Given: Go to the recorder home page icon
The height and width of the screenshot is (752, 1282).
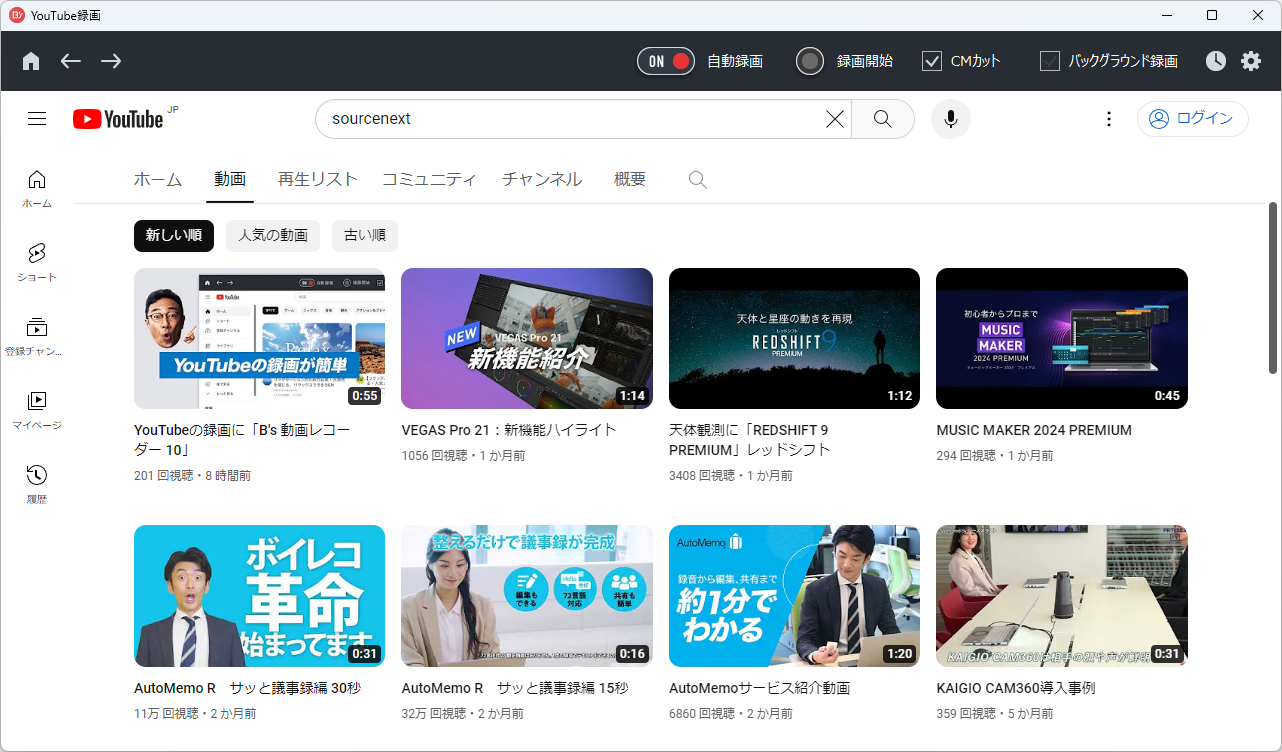Looking at the screenshot, I should pyautogui.click(x=31, y=61).
